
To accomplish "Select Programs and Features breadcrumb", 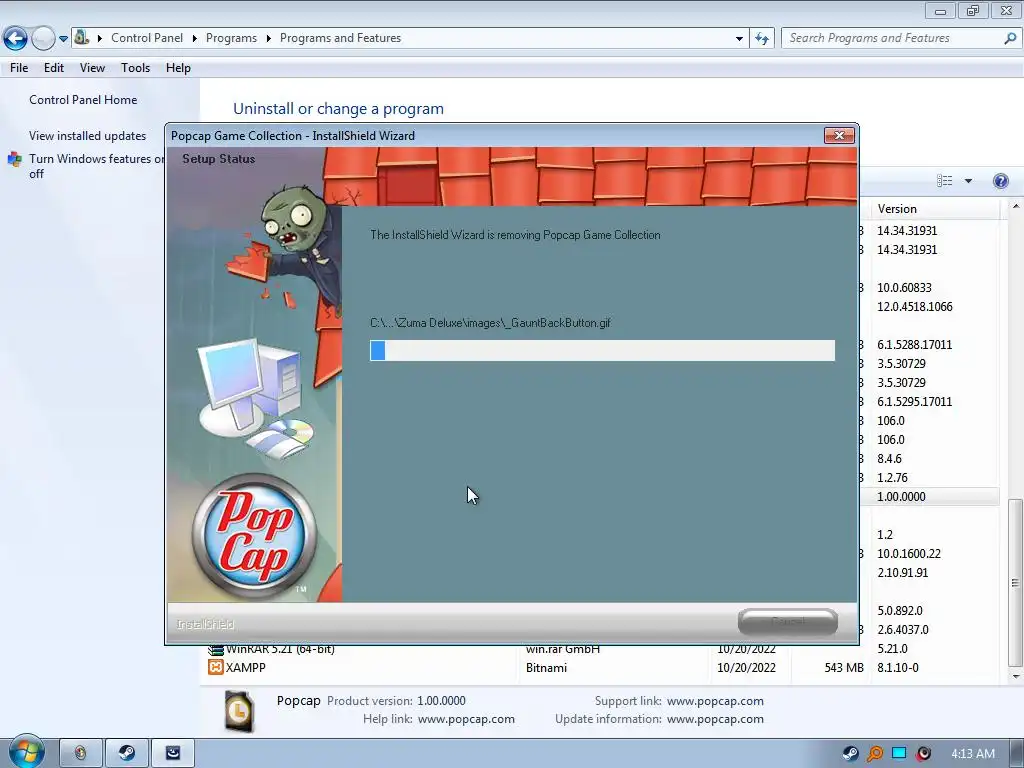I will click(340, 38).
